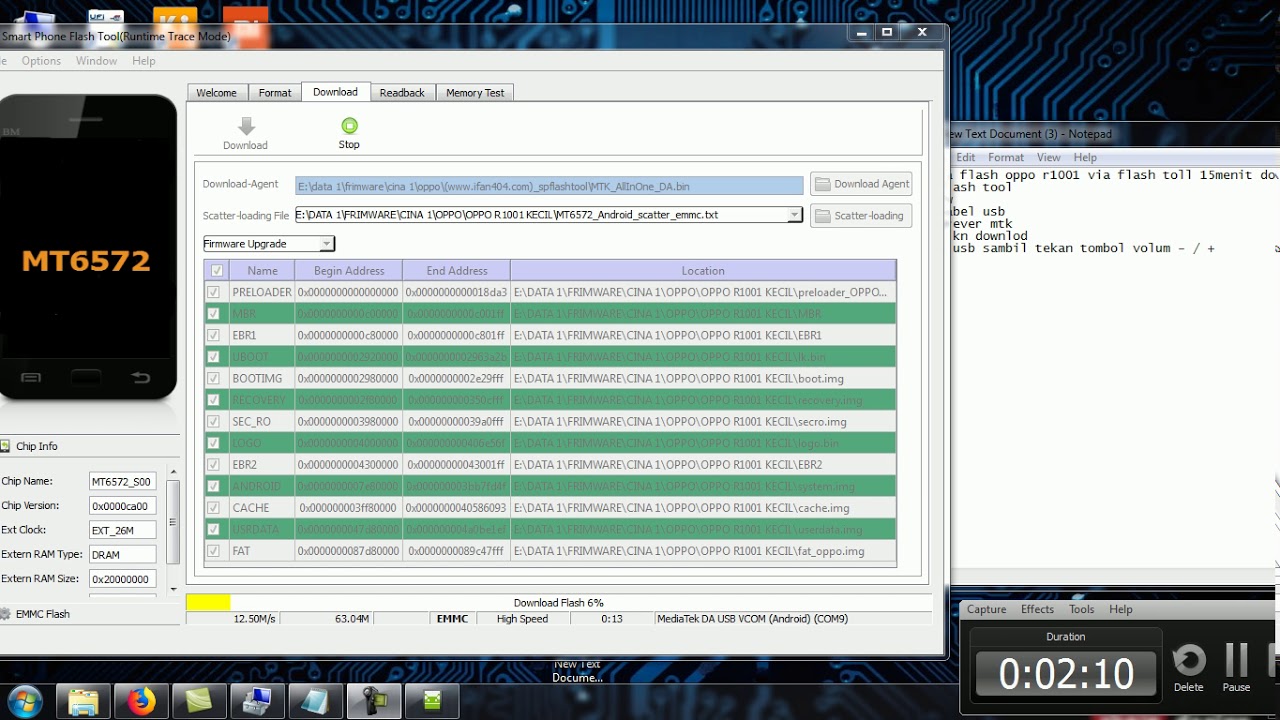Image resolution: width=1280 pixels, height=720 pixels.
Task: Click the Extern RAM Type field
Action: coord(122,554)
